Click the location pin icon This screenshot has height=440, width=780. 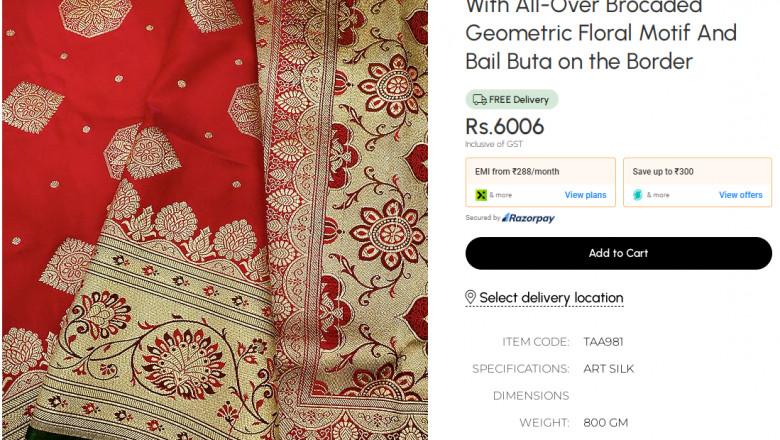pyautogui.click(x=471, y=298)
